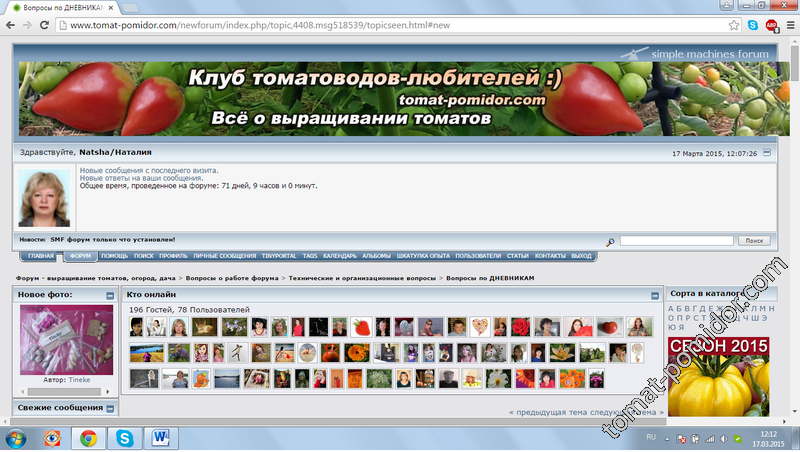Open the 'ЛИЧНЫЕ СООБЩЕНИЯ' menu tab
The image size is (800, 452).
coord(224,256)
